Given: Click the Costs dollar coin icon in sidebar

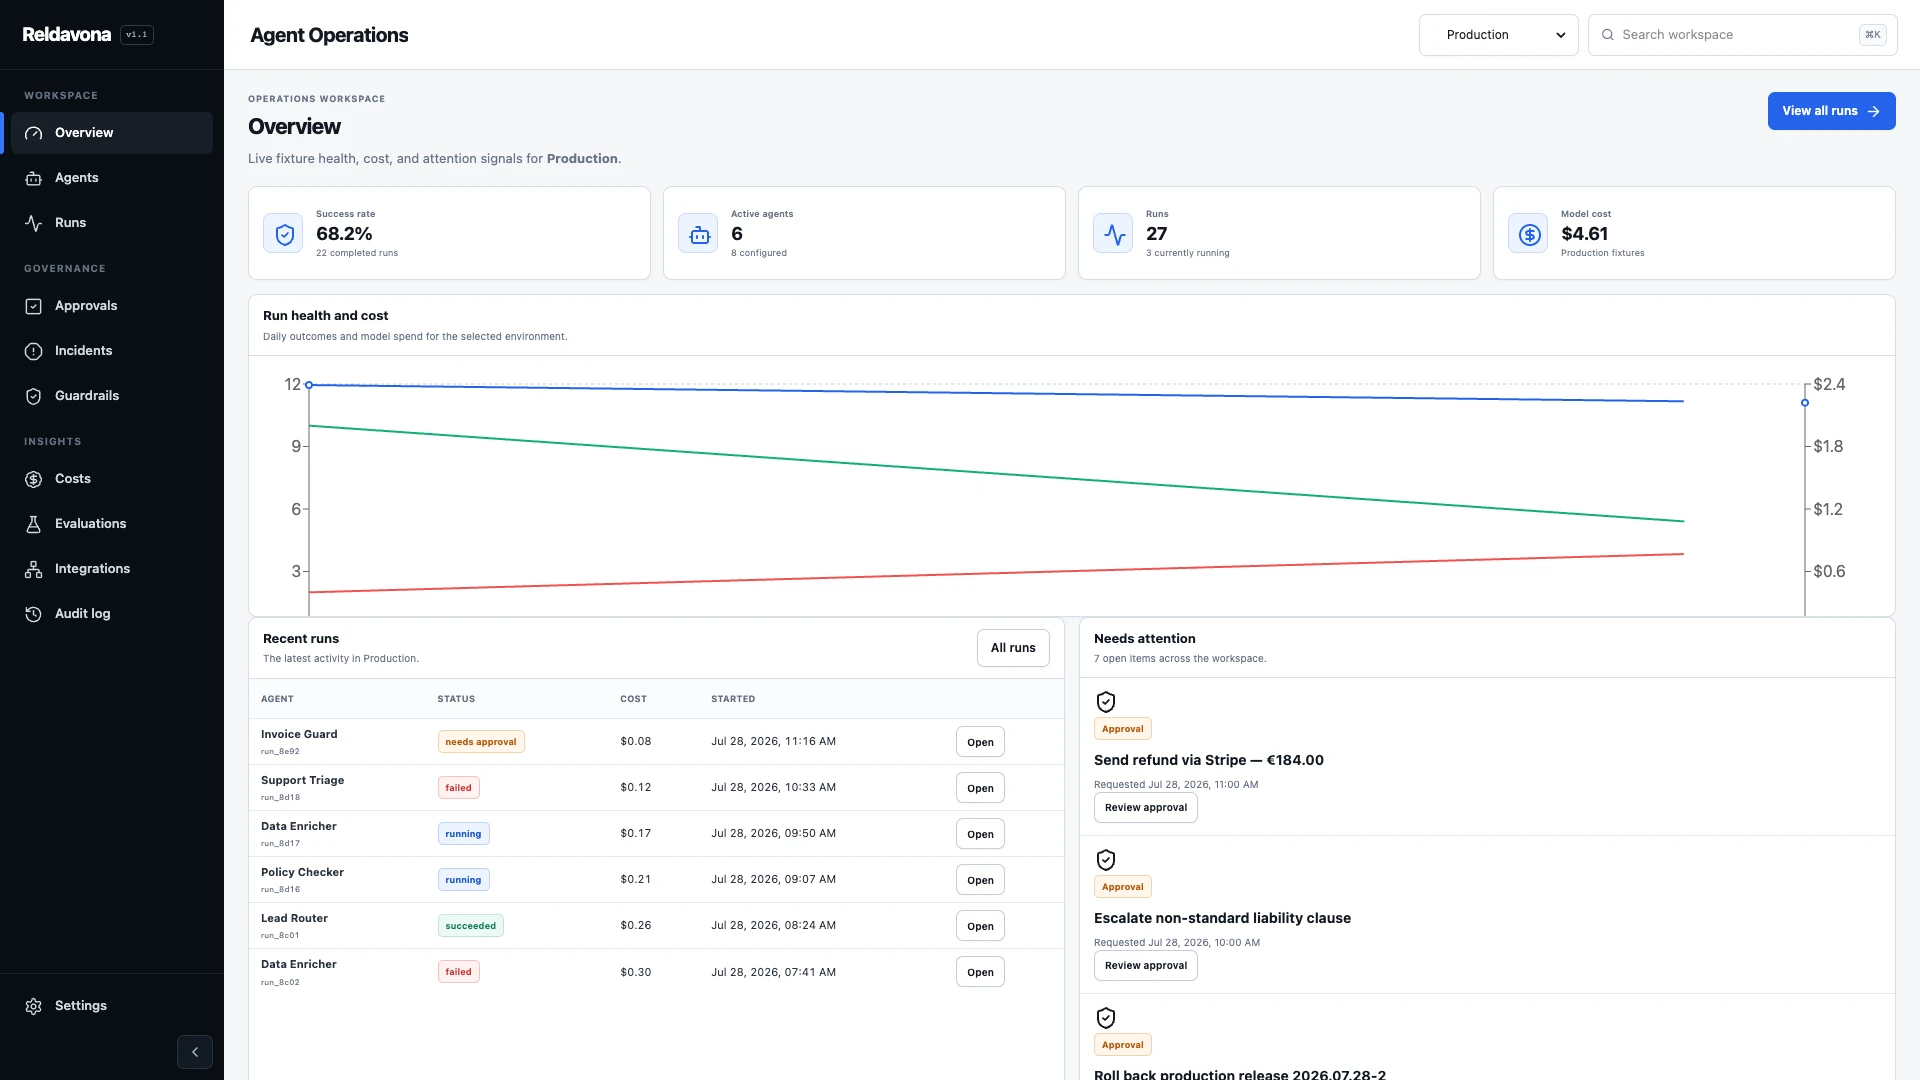Looking at the screenshot, I should coord(33,479).
